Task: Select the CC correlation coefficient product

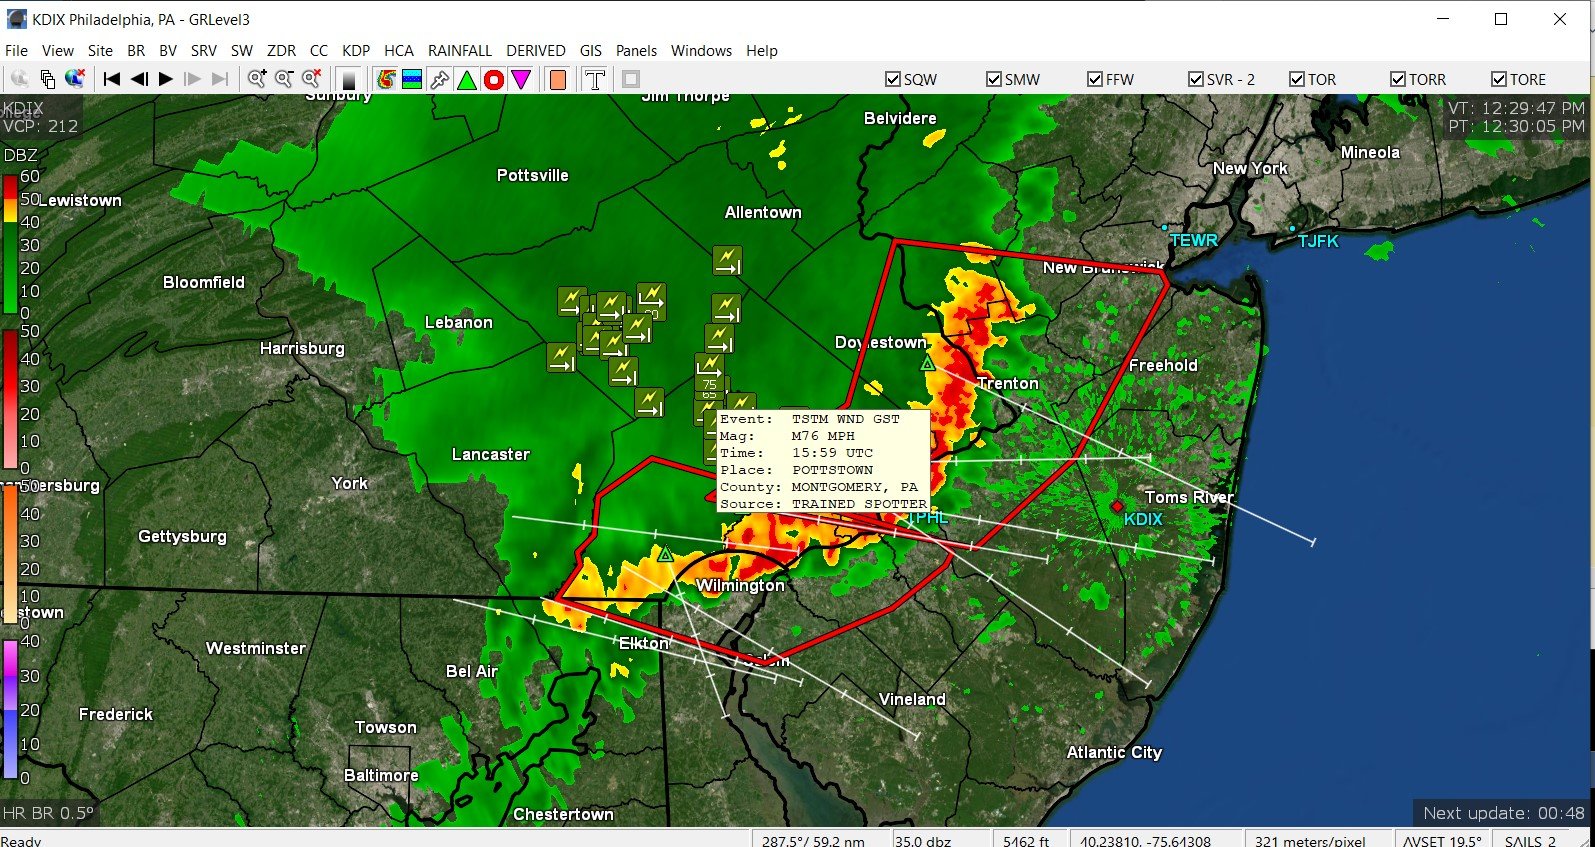Action: pos(319,50)
